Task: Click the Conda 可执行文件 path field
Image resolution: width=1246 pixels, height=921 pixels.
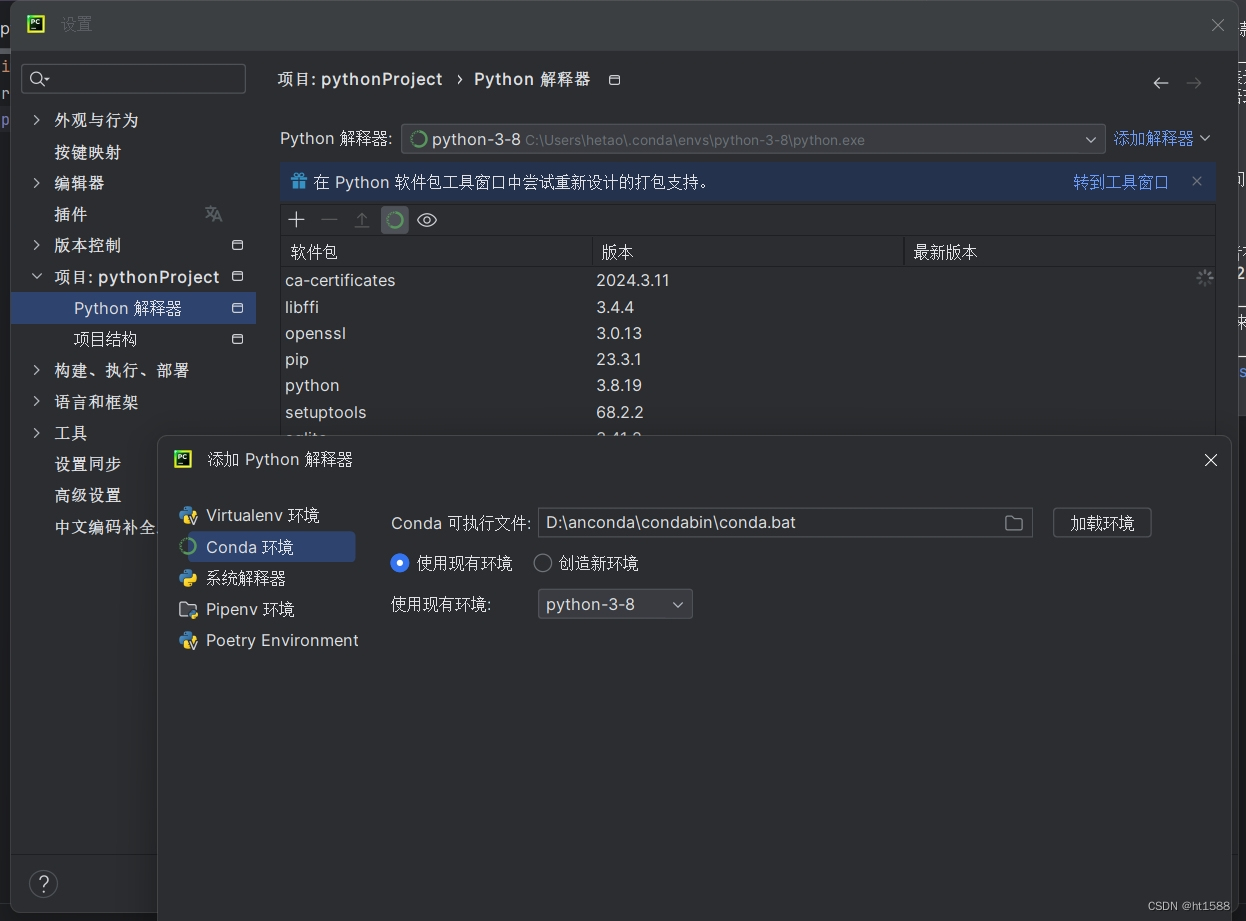Action: pyautogui.click(x=785, y=523)
